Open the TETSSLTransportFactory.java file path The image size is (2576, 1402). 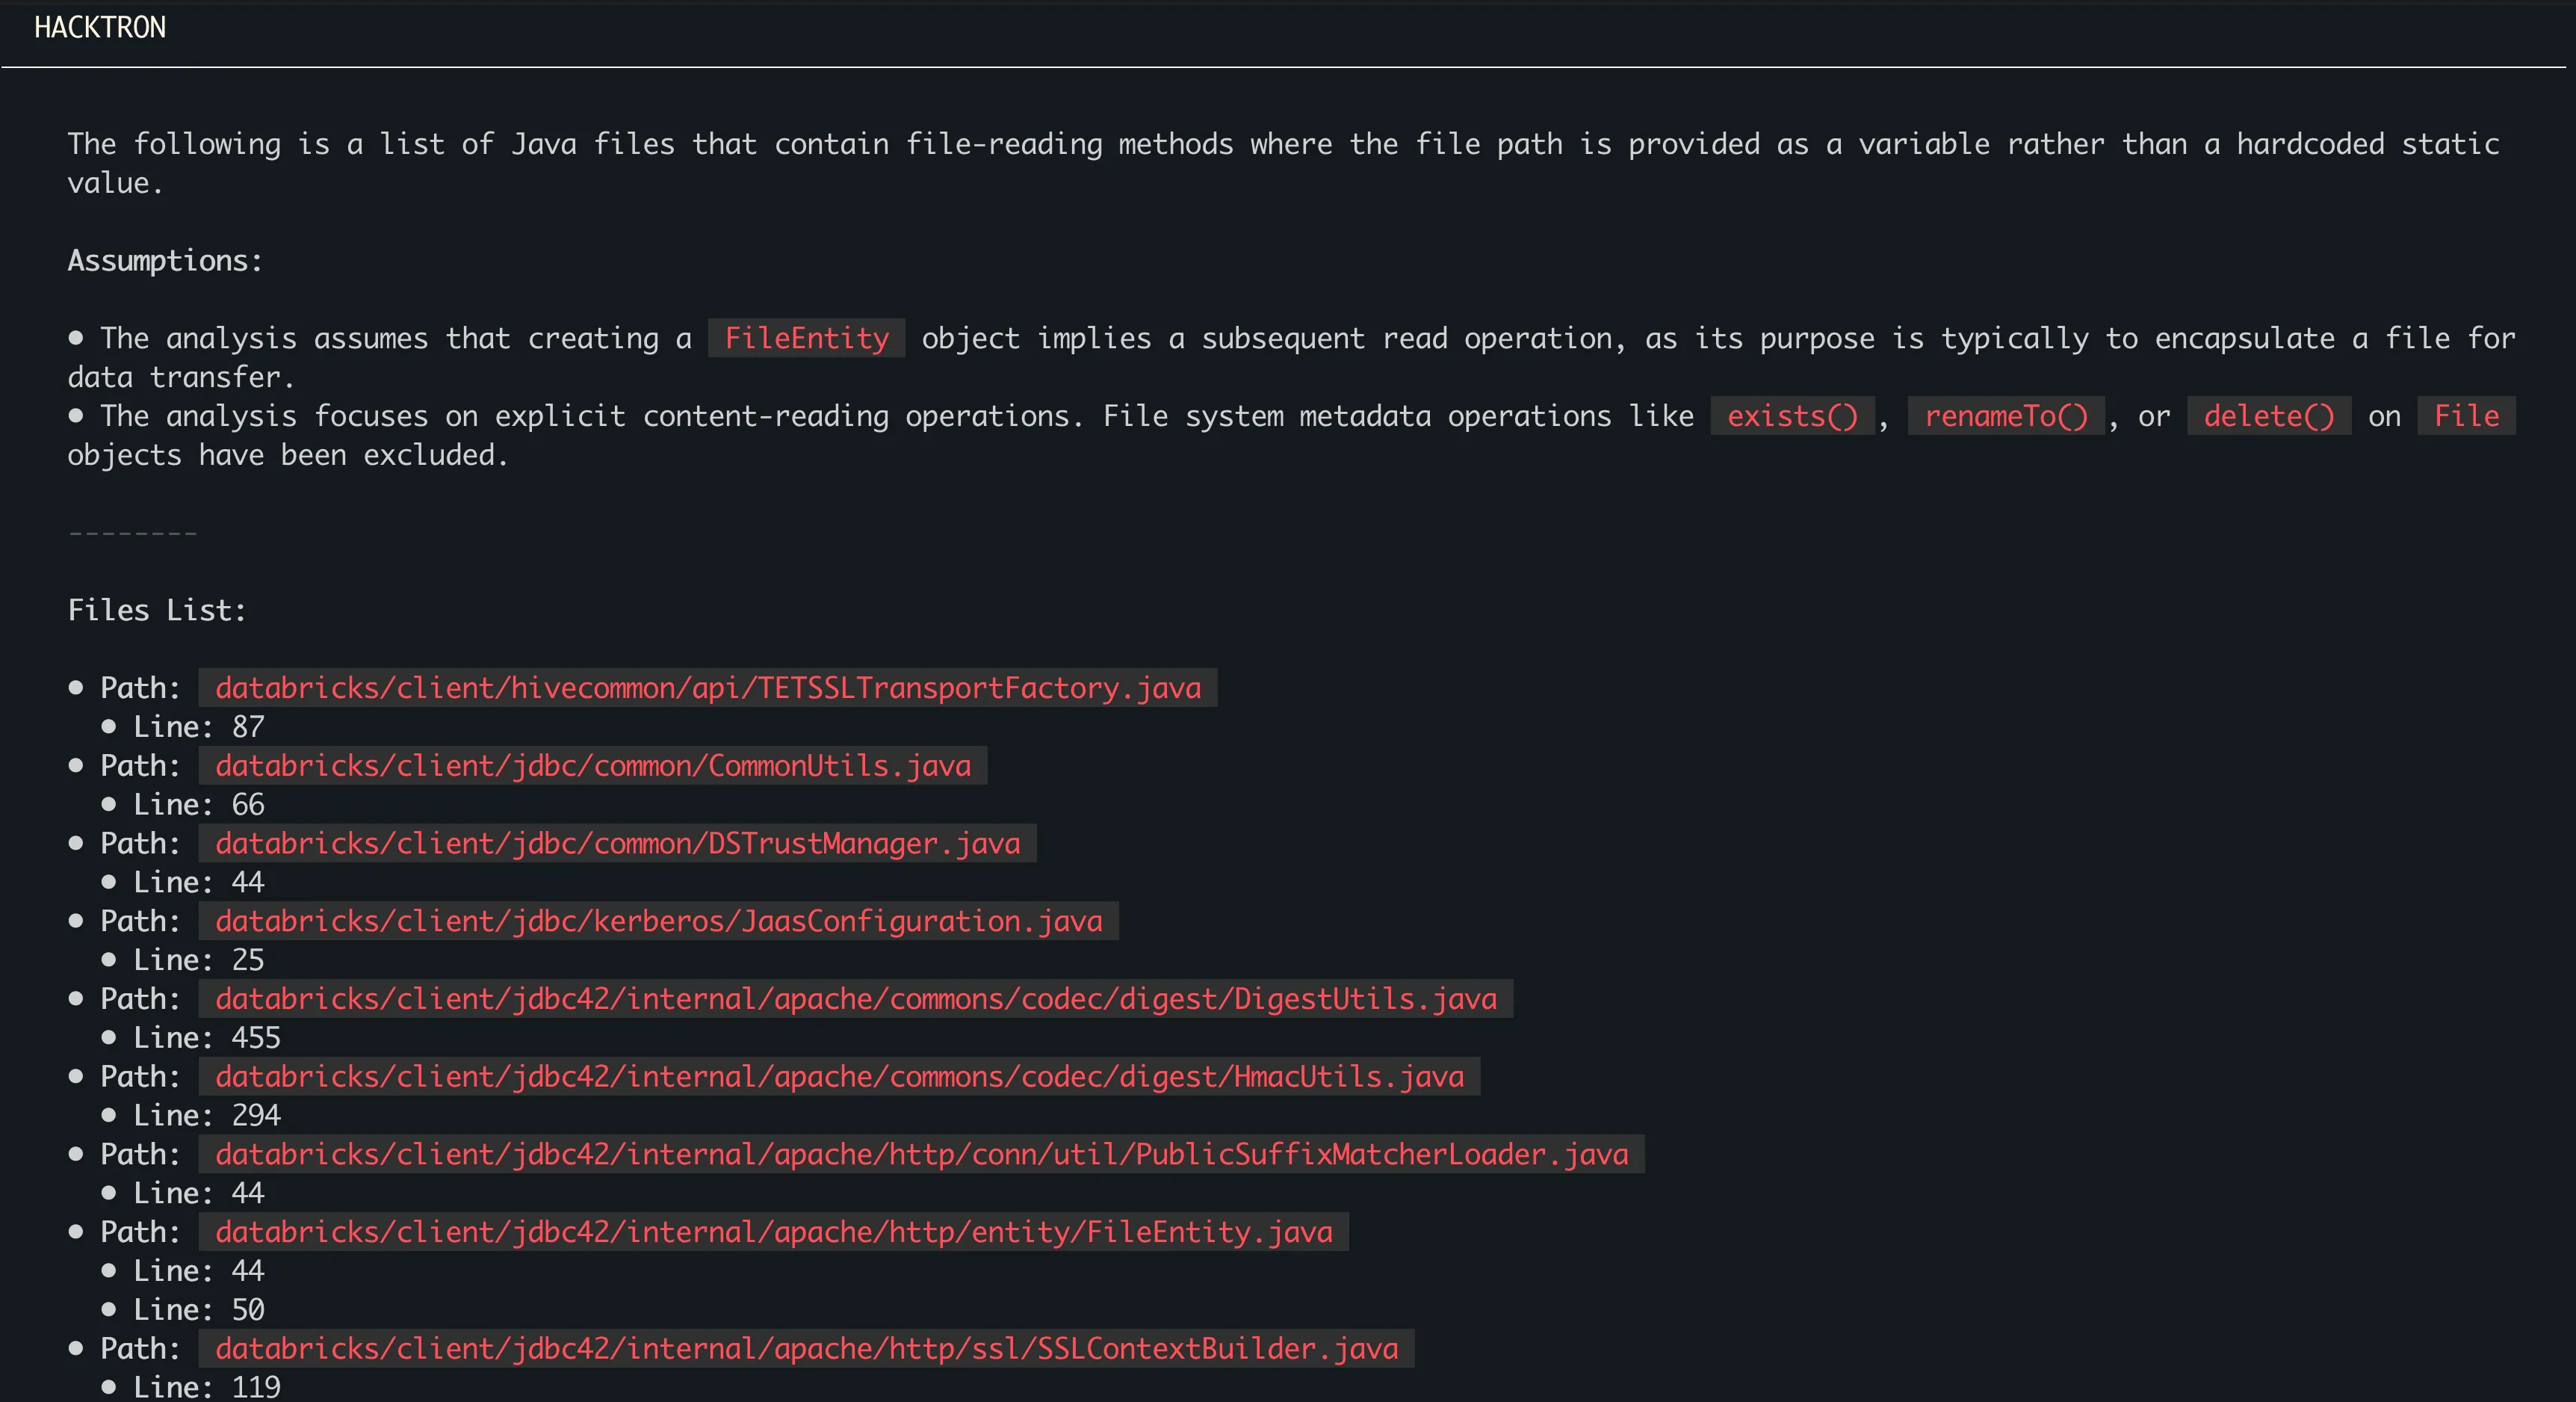click(x=707, y=688)
